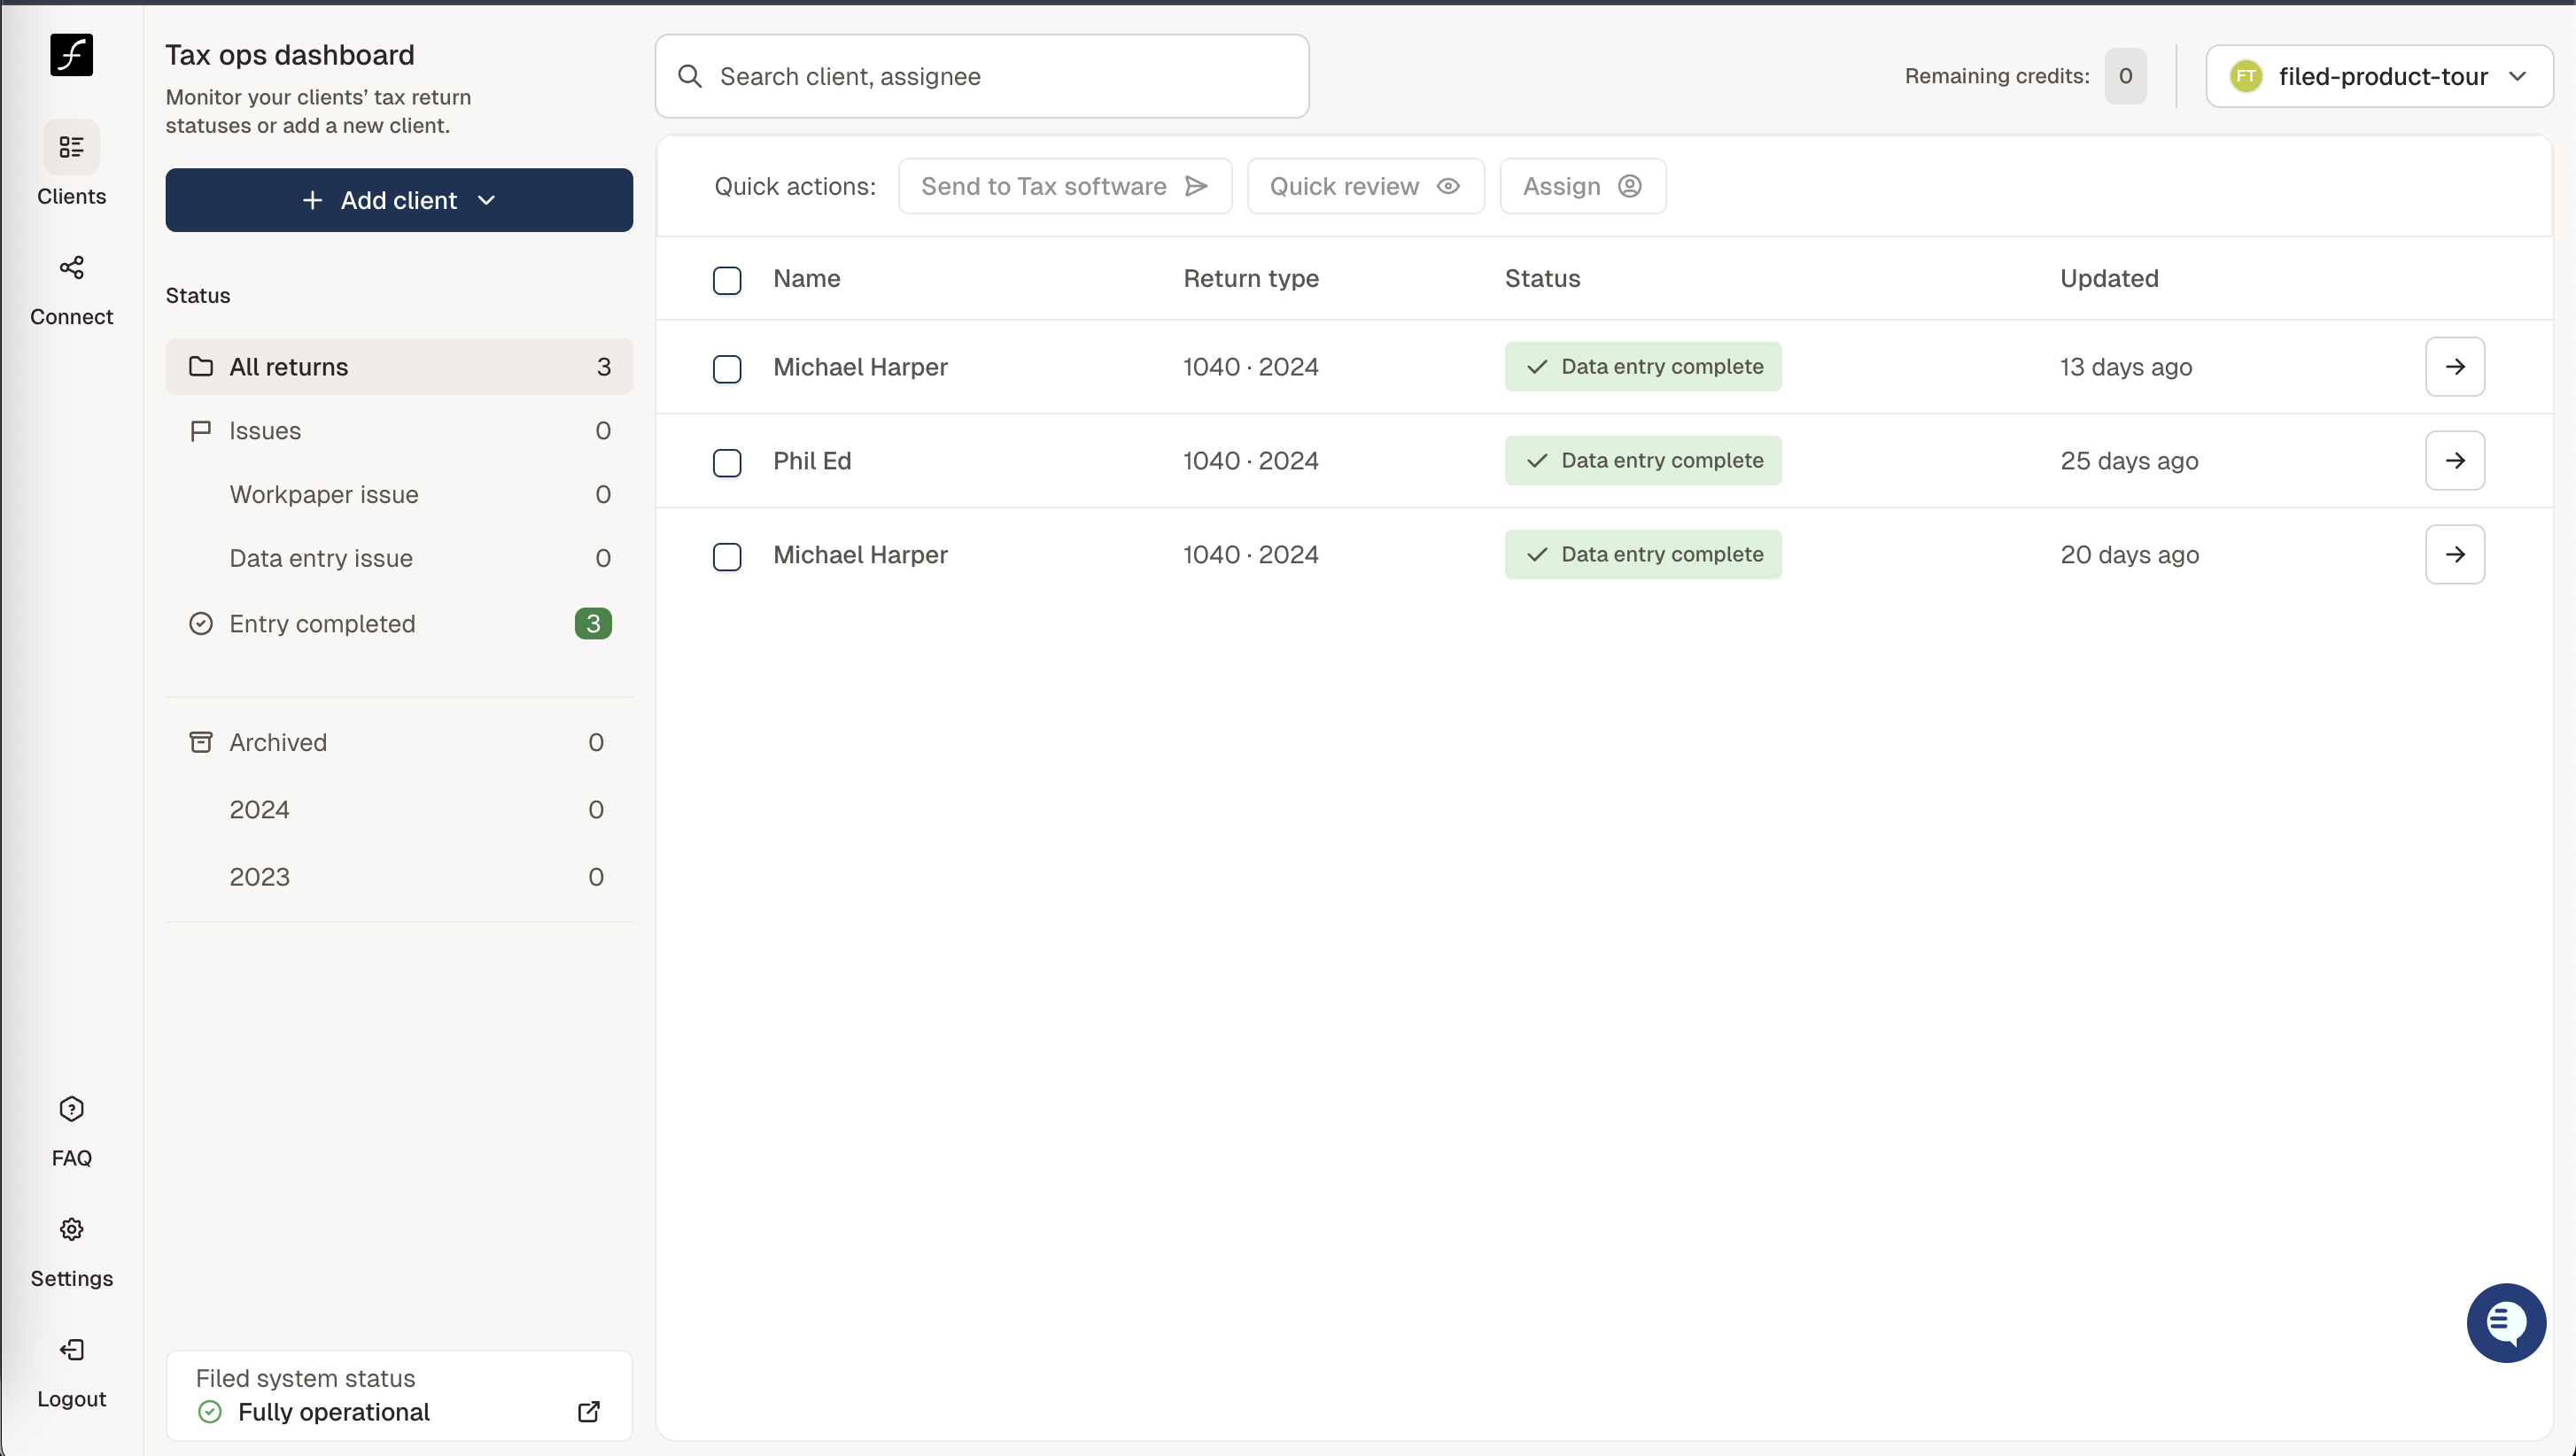The height and width of the screenshot is (1456, 2576).
Task: Click the search magnifier icon
Action: 690,75
